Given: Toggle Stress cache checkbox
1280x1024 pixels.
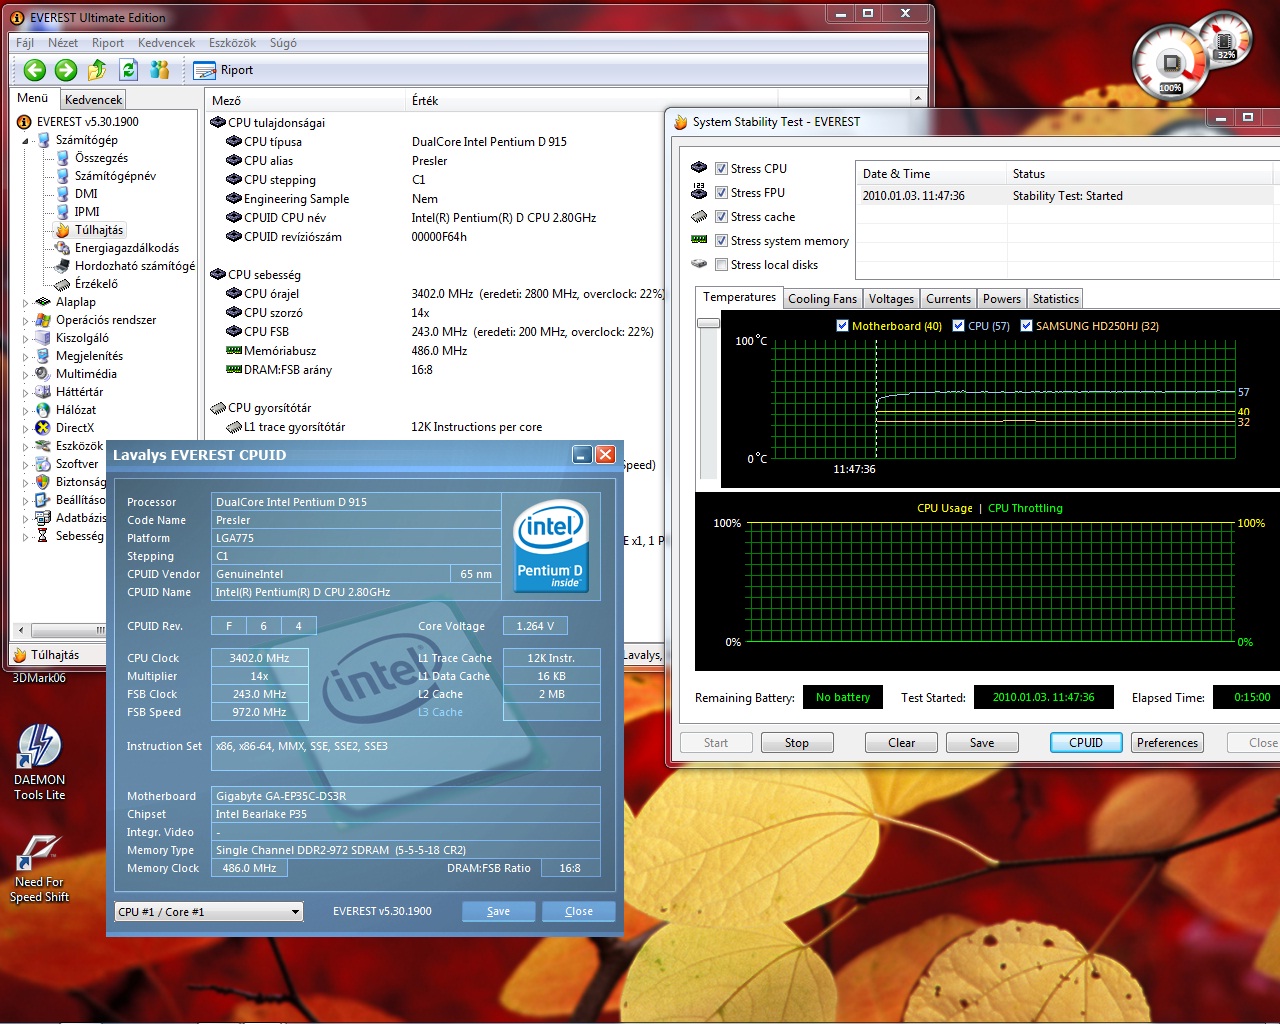Looking at the screenshot, I should [721, 216].
